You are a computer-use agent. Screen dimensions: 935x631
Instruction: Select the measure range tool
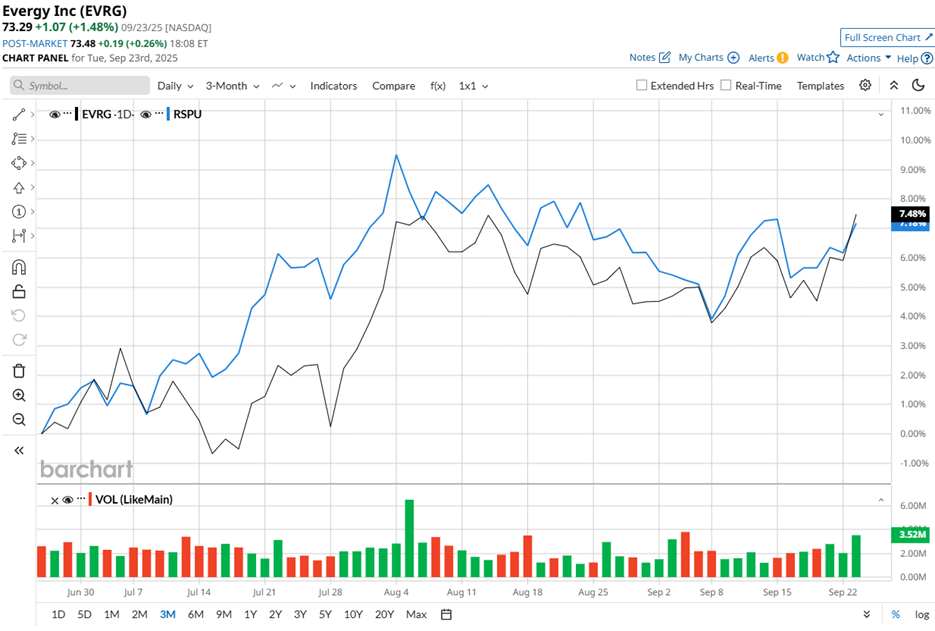coord(18,236)
